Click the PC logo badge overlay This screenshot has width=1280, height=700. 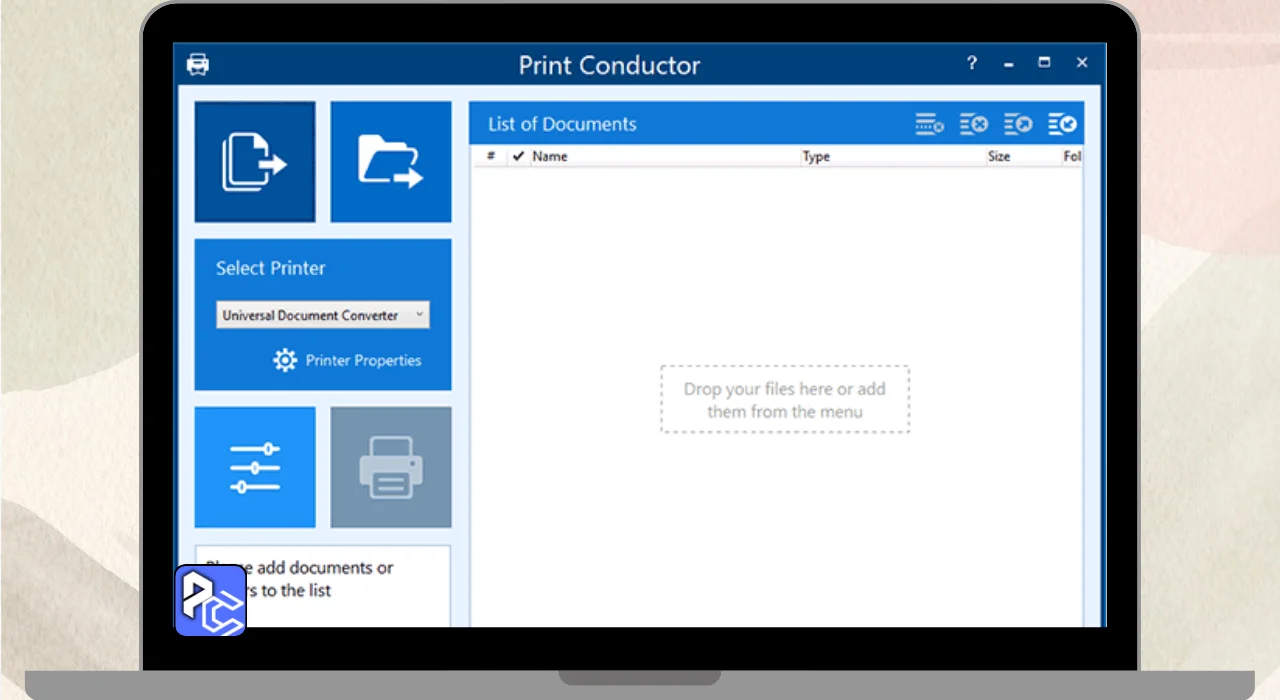coord(210,600)
